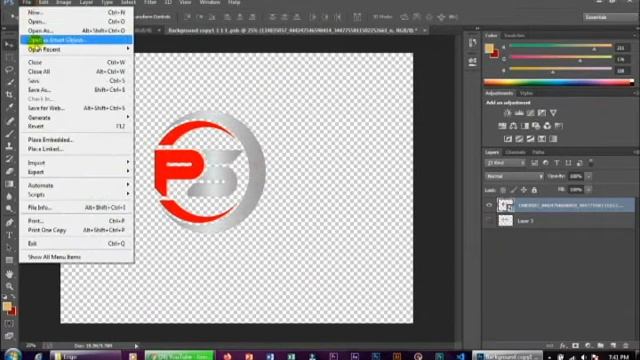Add an Exposure adjustment
Screen dimensions: 640x360
[x=542, y=113]
